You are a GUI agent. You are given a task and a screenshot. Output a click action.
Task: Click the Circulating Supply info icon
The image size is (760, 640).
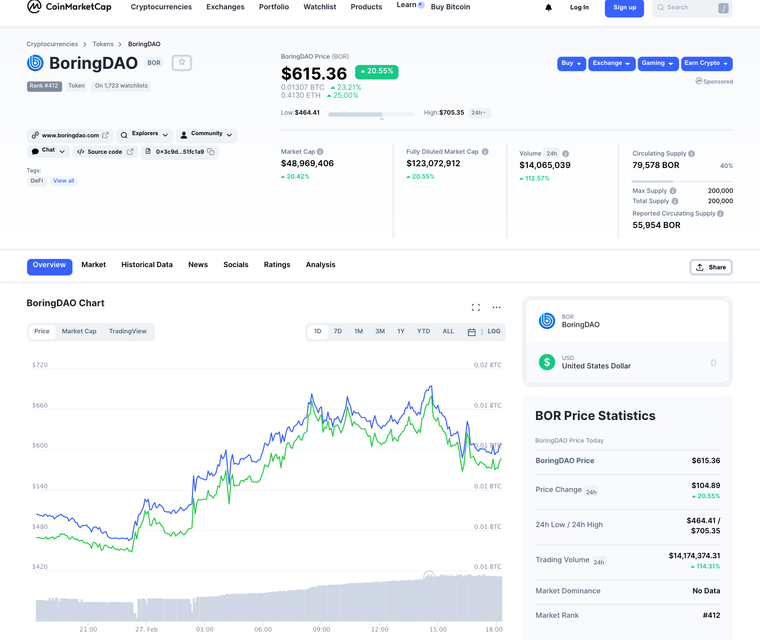tap(692, 154)
